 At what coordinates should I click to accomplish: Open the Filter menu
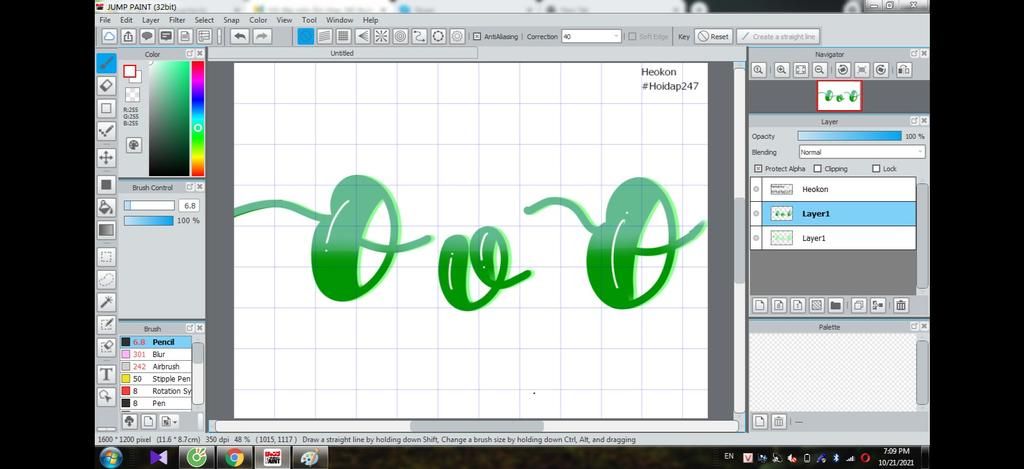tap(177, 20)
